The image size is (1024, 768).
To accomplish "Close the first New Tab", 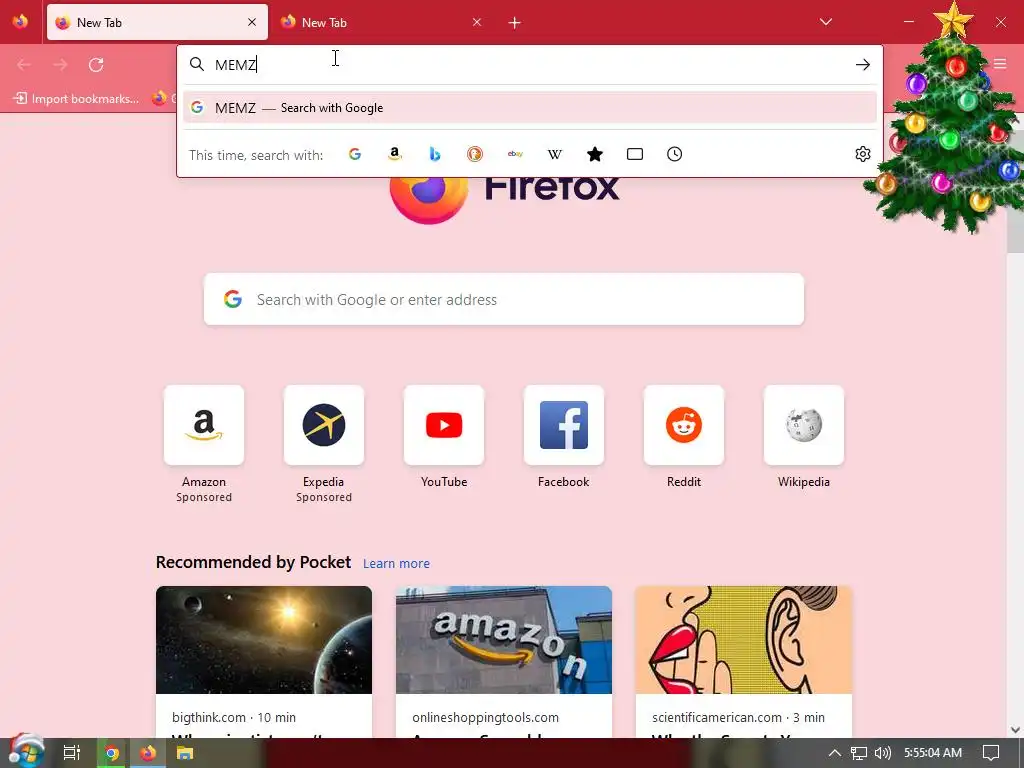I will (252, 22).
